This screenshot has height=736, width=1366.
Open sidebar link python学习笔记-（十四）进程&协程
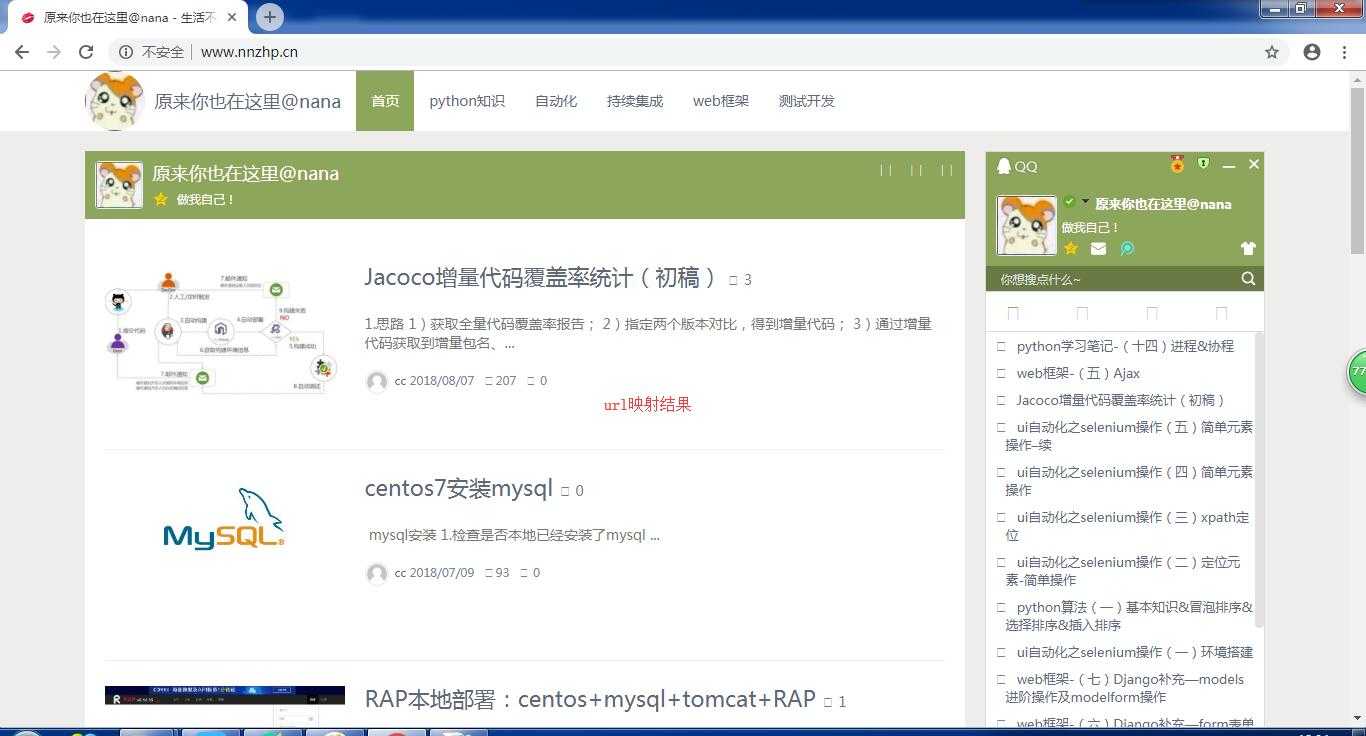pyautogui.click(x=1125, y=346)
